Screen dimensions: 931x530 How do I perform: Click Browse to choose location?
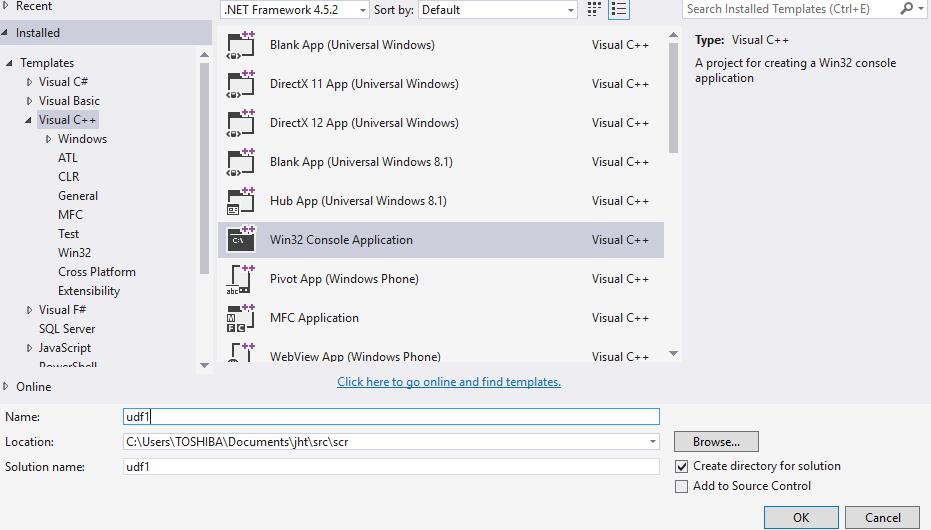[x=716, y=442]
